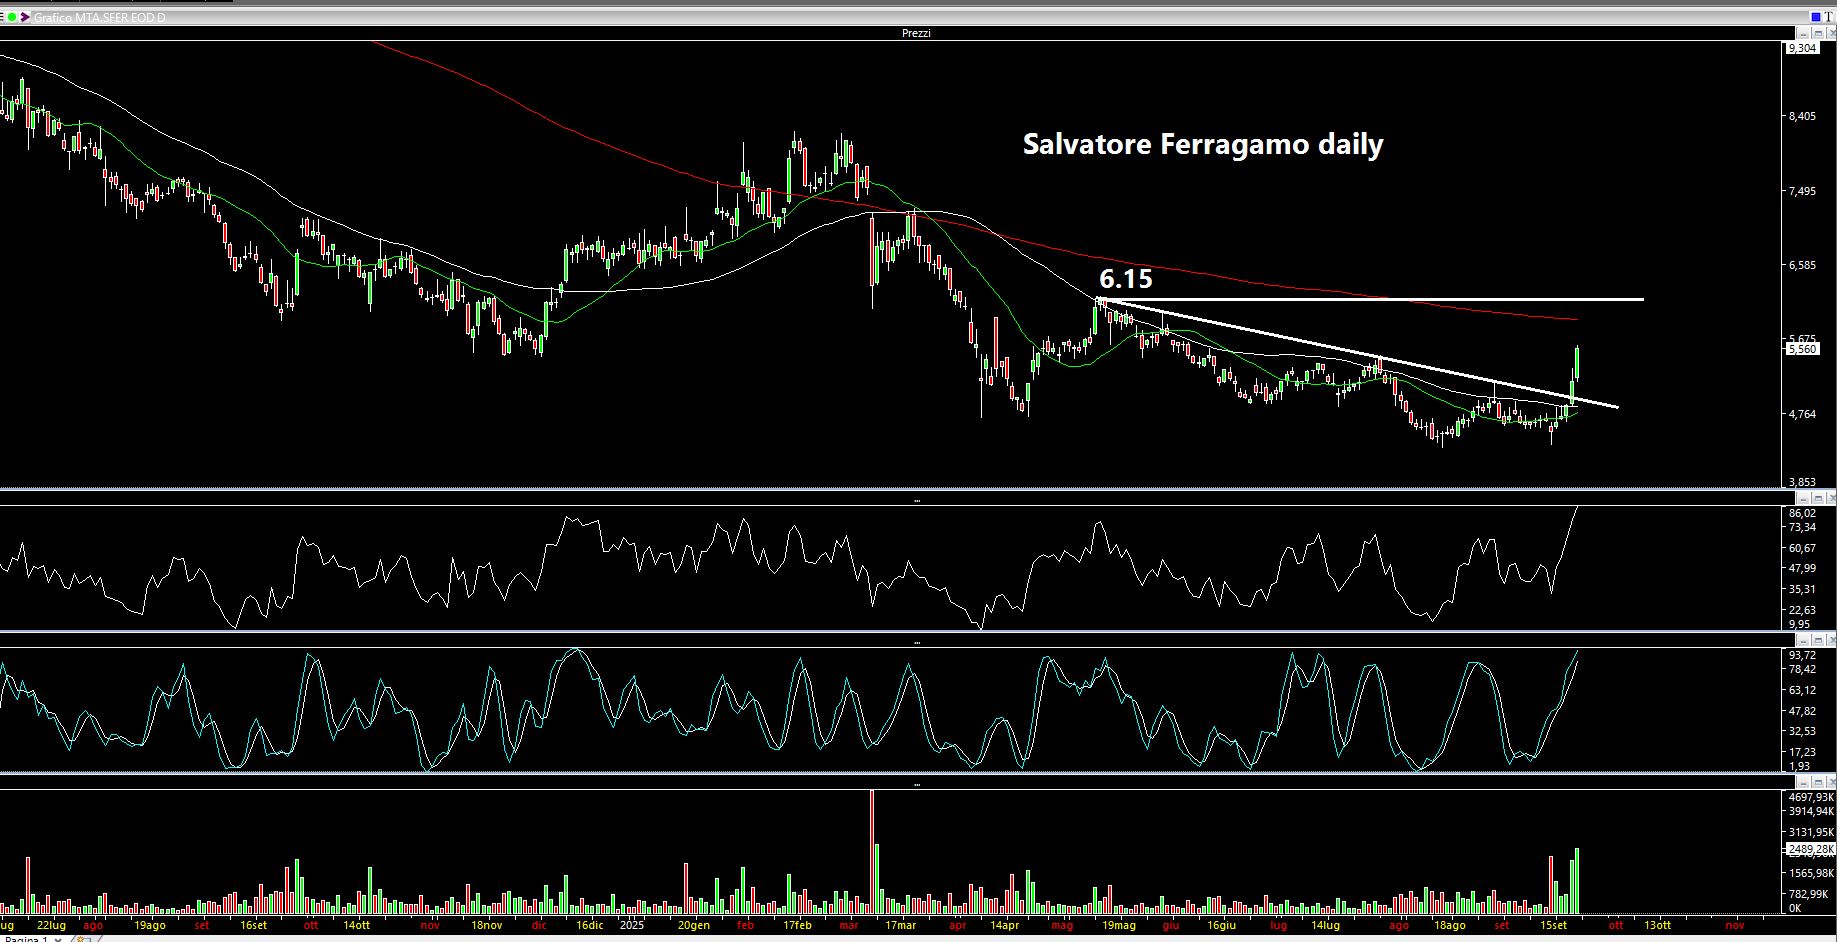Click the '14ott' date label
The width and height of the screenshot is (1837, 942).
click(x=356, y=925)
